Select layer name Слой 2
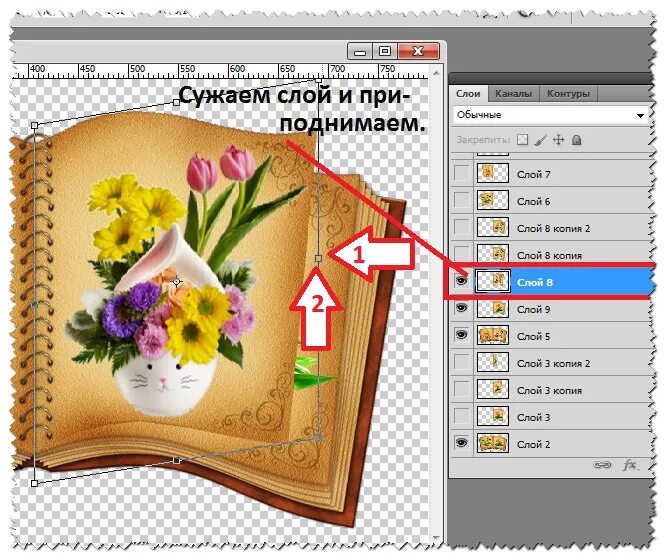Screen dimensions: 666x559 pos(533,444)
